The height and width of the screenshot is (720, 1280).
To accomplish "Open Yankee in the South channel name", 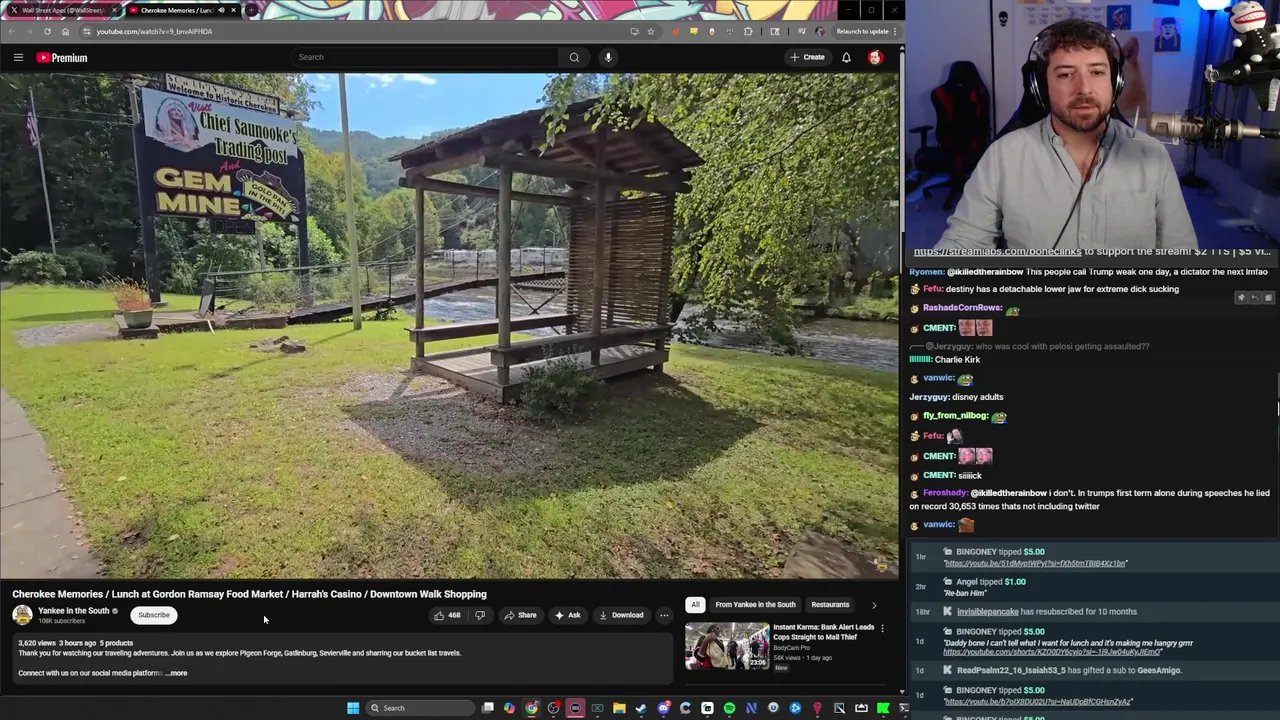I will point(74,611).
